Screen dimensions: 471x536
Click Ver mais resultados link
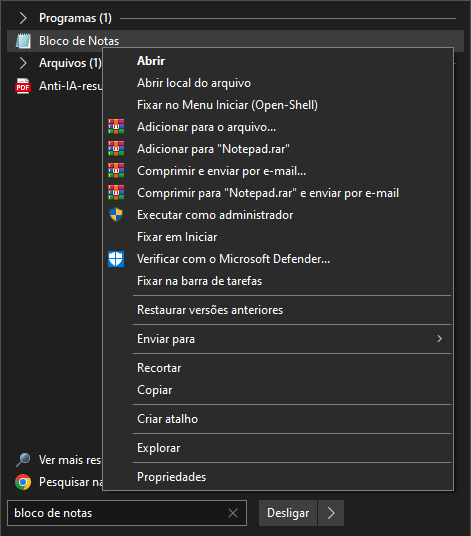coord(70,460)
